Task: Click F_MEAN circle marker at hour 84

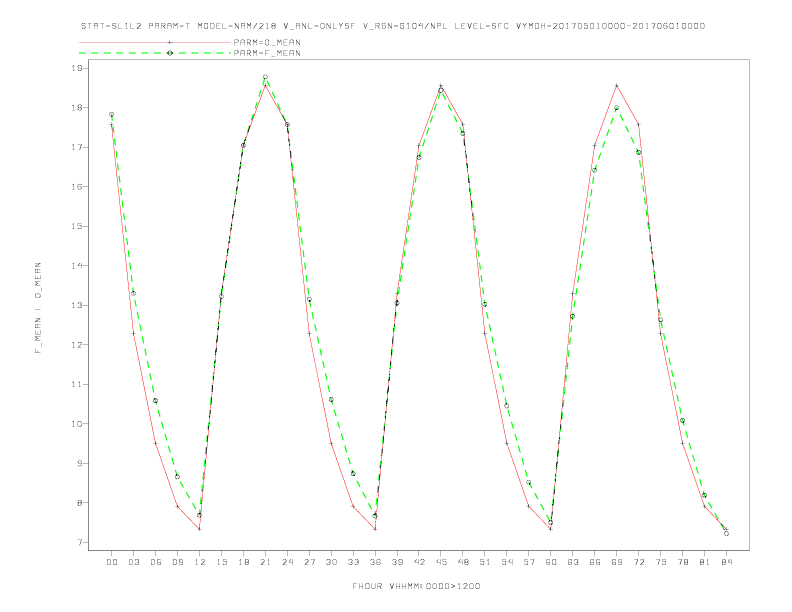Action: [726, 533]
